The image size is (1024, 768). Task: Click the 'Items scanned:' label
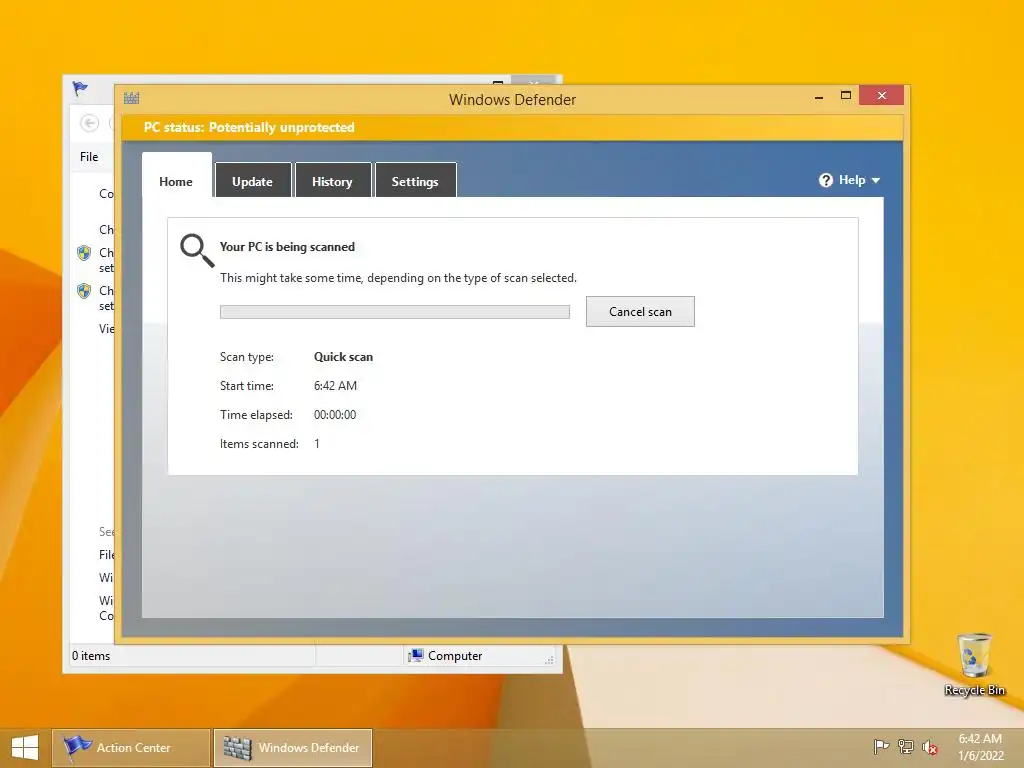(x=259, y=444)
